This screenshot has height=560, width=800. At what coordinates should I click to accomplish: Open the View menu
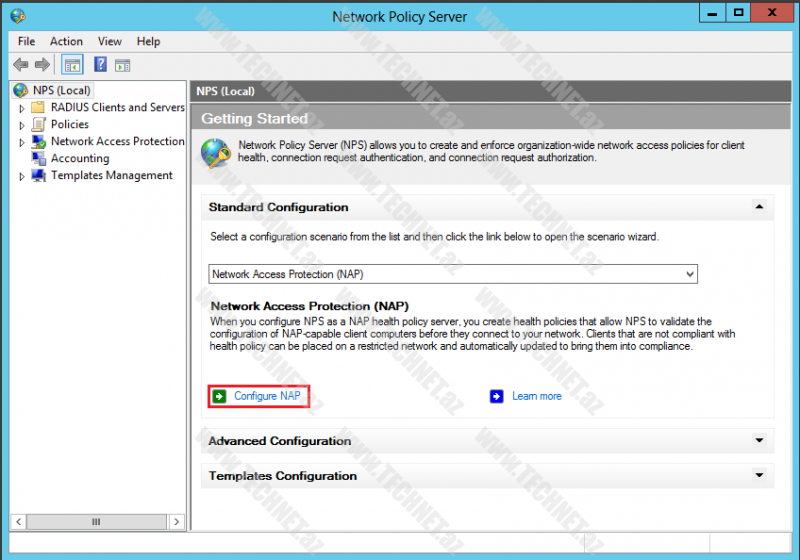click(x=110, y=41)
